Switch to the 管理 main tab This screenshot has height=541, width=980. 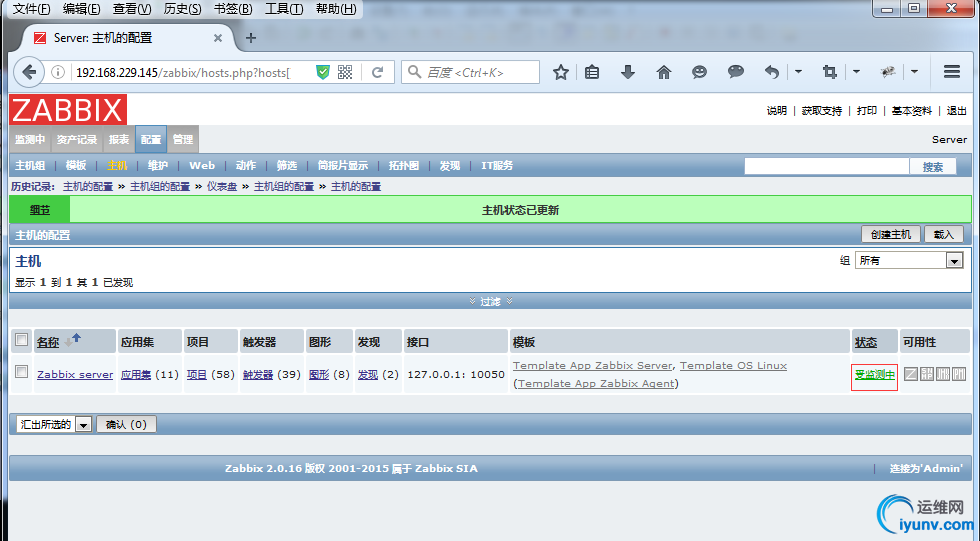pyautogui.click(x=182, y=139)
